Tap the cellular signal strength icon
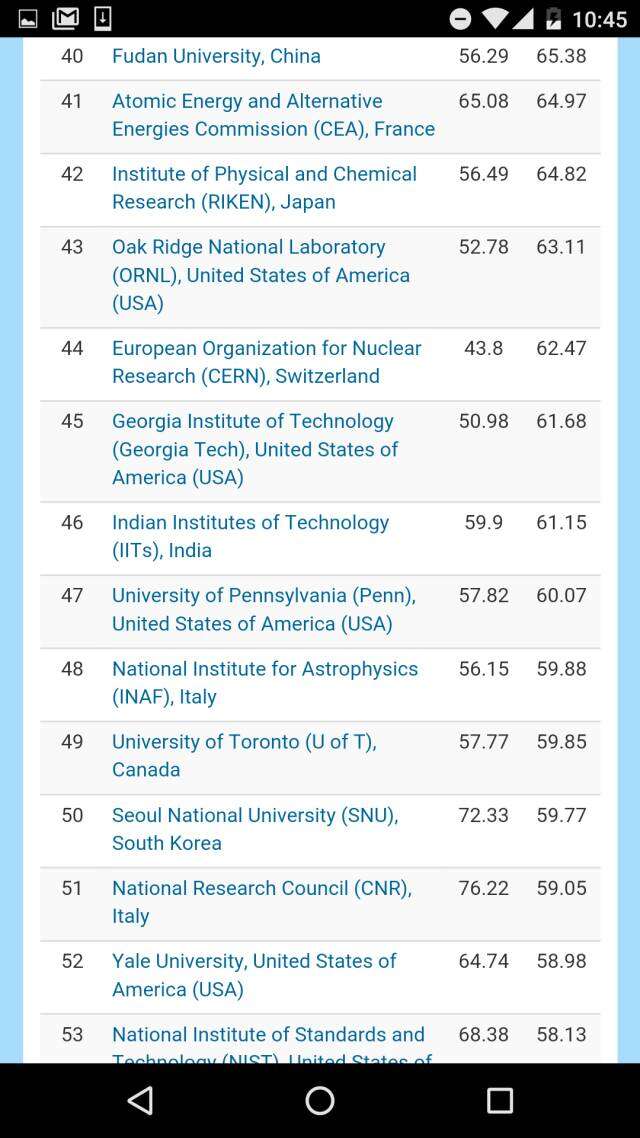Screen dimensions: 640x1138 [x=524, y=19]
